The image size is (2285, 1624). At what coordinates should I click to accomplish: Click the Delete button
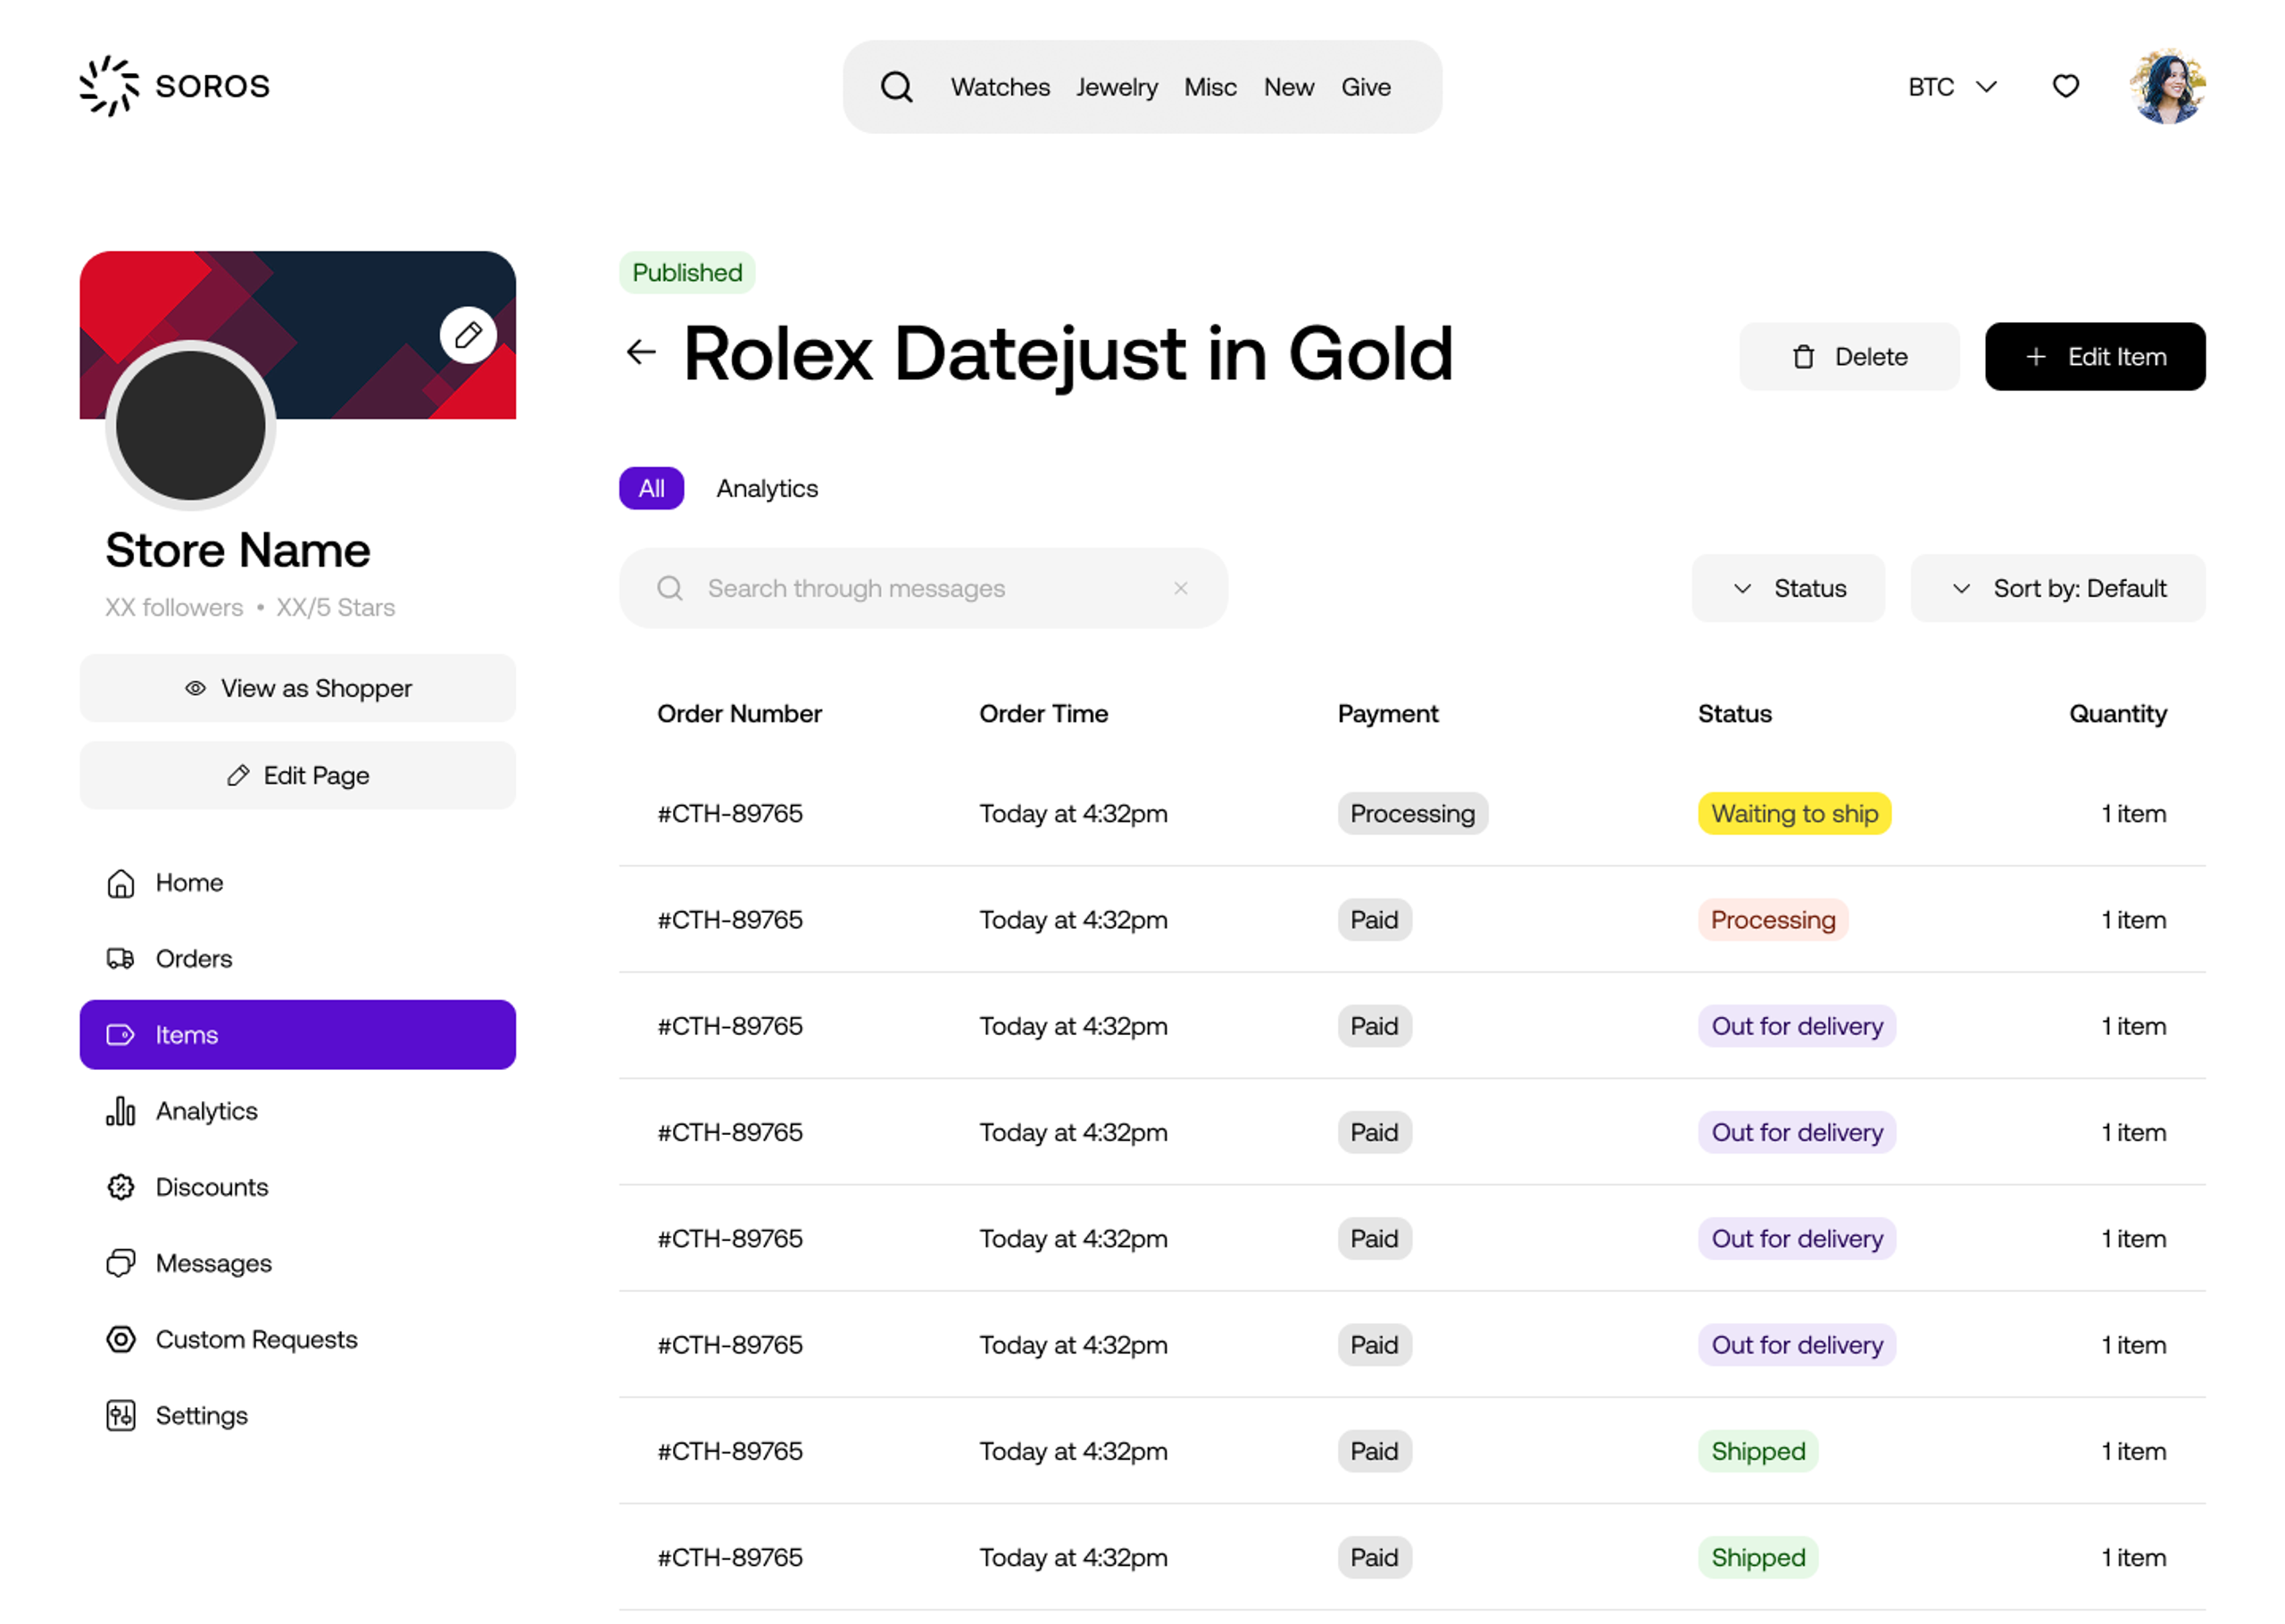[1849, 357]
